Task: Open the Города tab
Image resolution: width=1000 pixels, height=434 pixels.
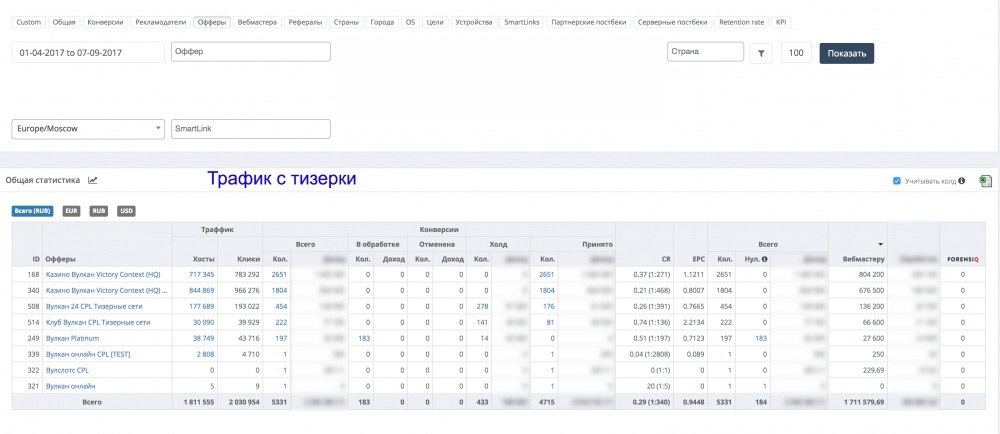Action: pyautogui.click(x=382, y=22)
